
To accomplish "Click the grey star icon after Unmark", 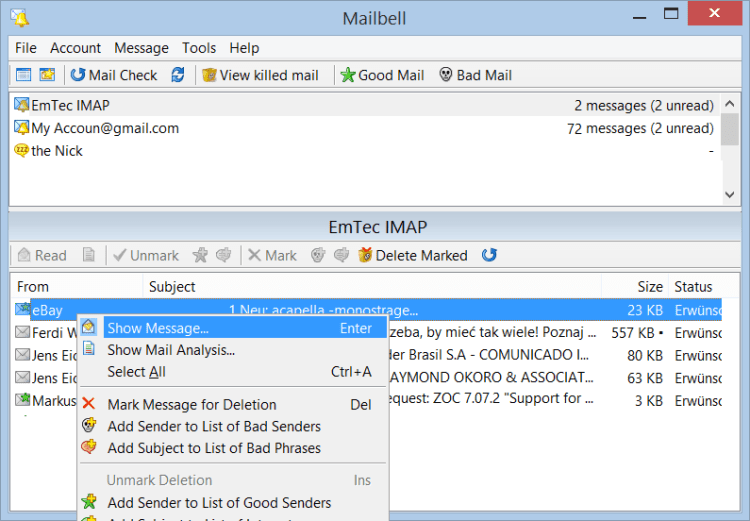I will (200, 255).
